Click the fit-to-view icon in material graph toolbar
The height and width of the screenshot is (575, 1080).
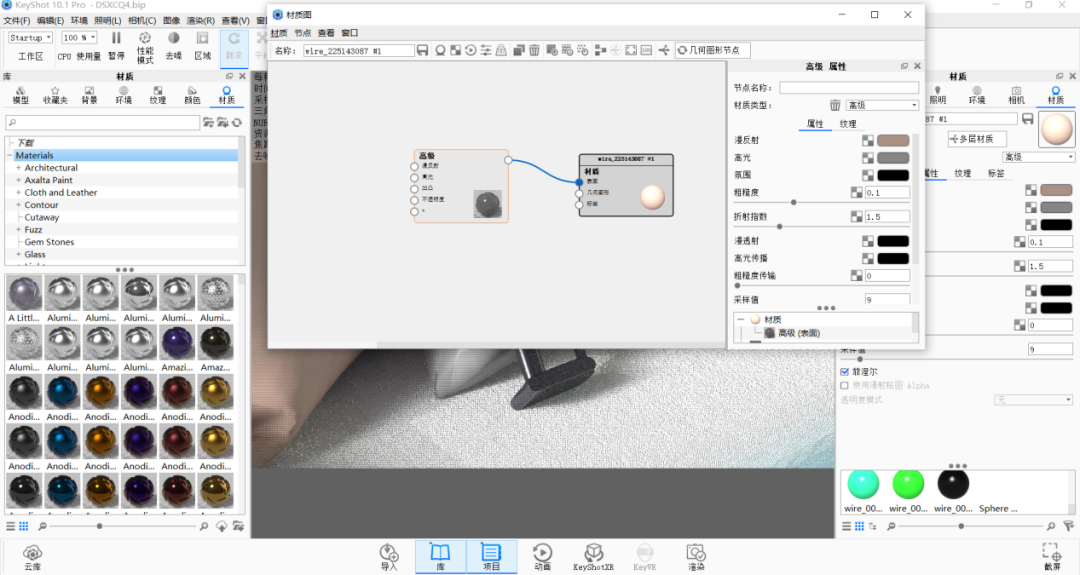click(x=631, y=50)
